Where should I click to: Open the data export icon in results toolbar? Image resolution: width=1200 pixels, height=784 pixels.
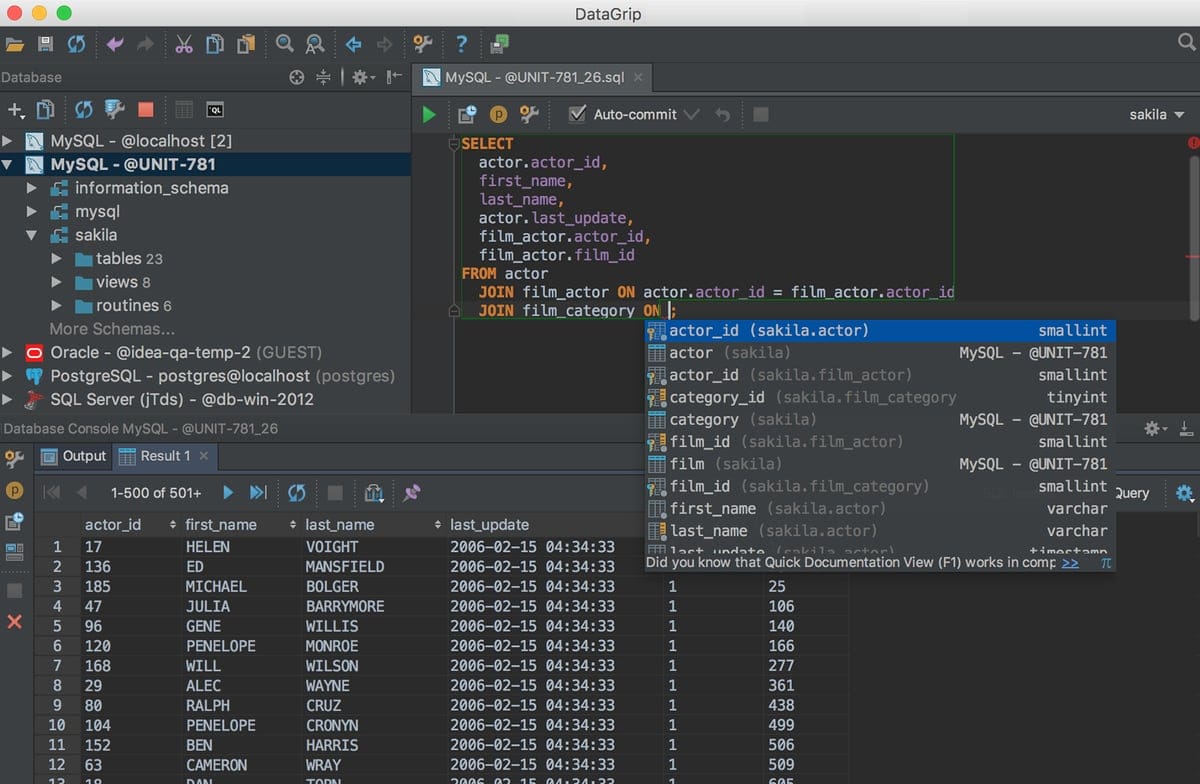375,492
